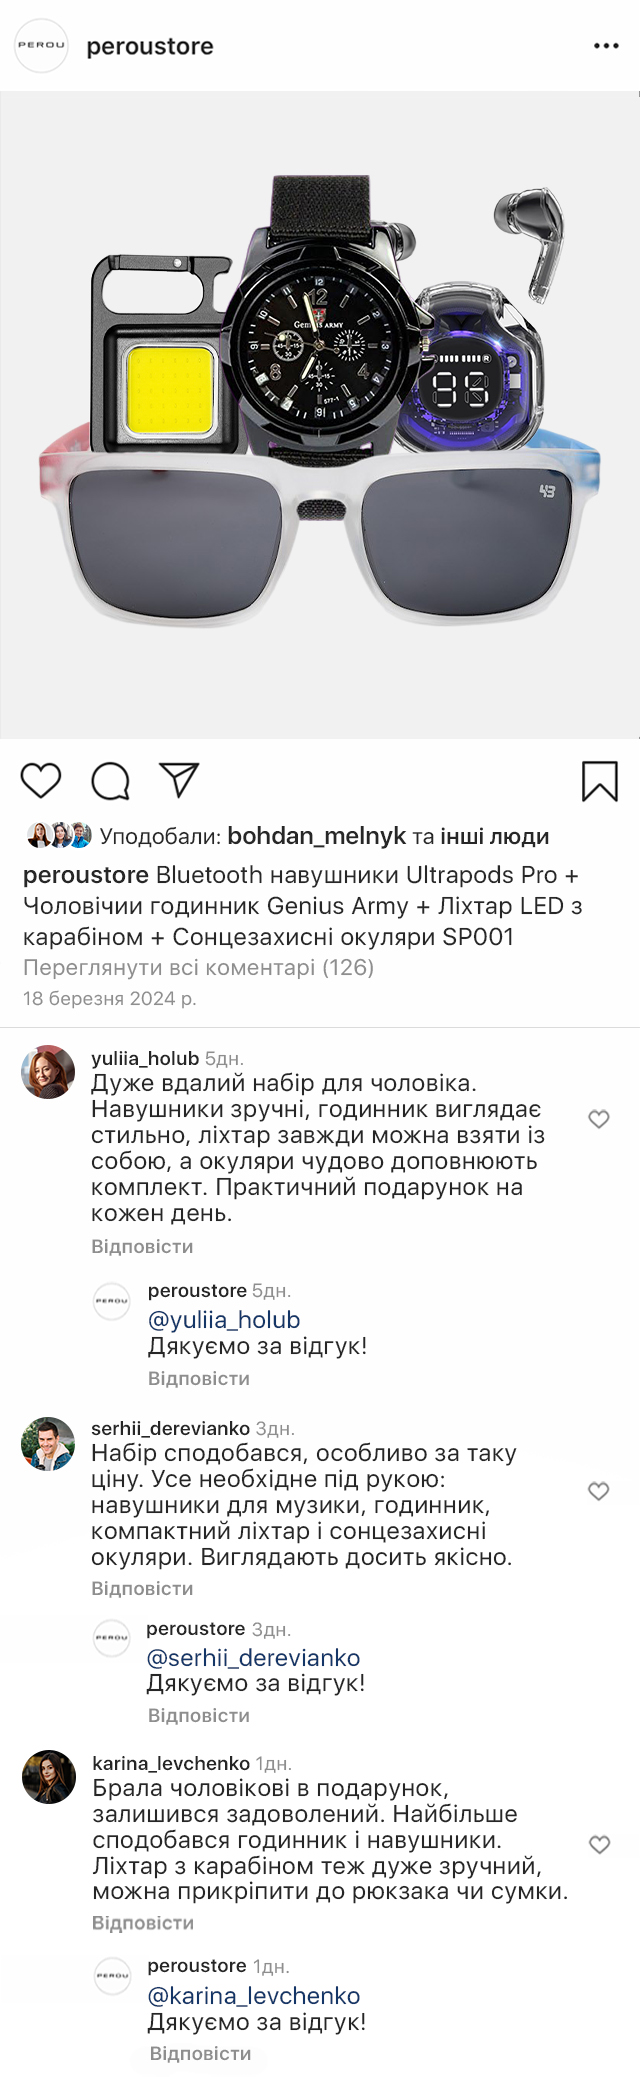Like yuliia_holub's comment heart
The height and width of the screenshot is (2077, 640).
[599, 1119]
